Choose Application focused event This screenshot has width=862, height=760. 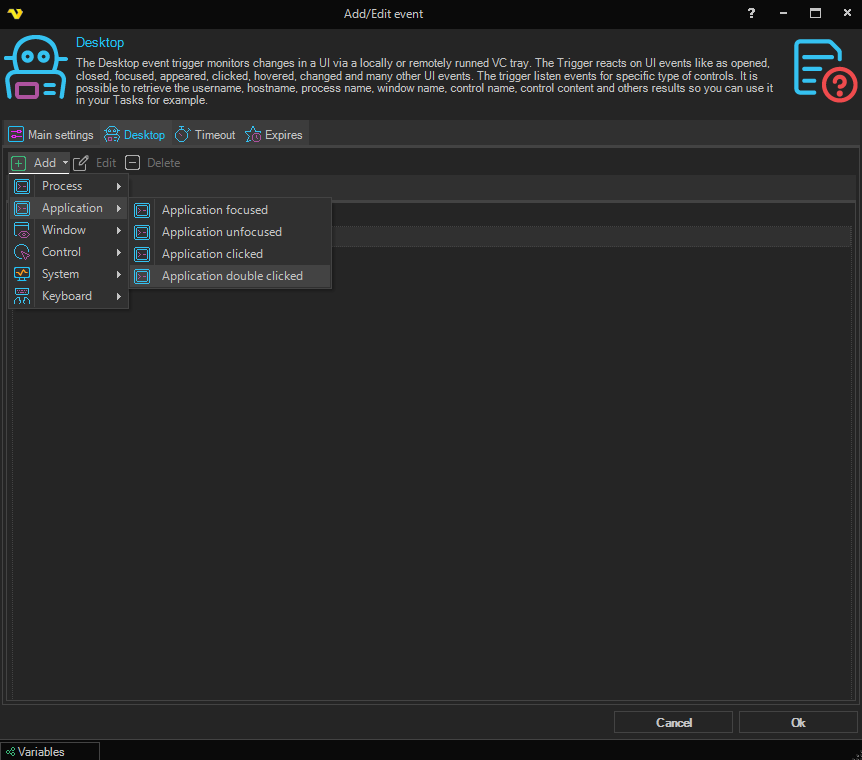[230, 210]
